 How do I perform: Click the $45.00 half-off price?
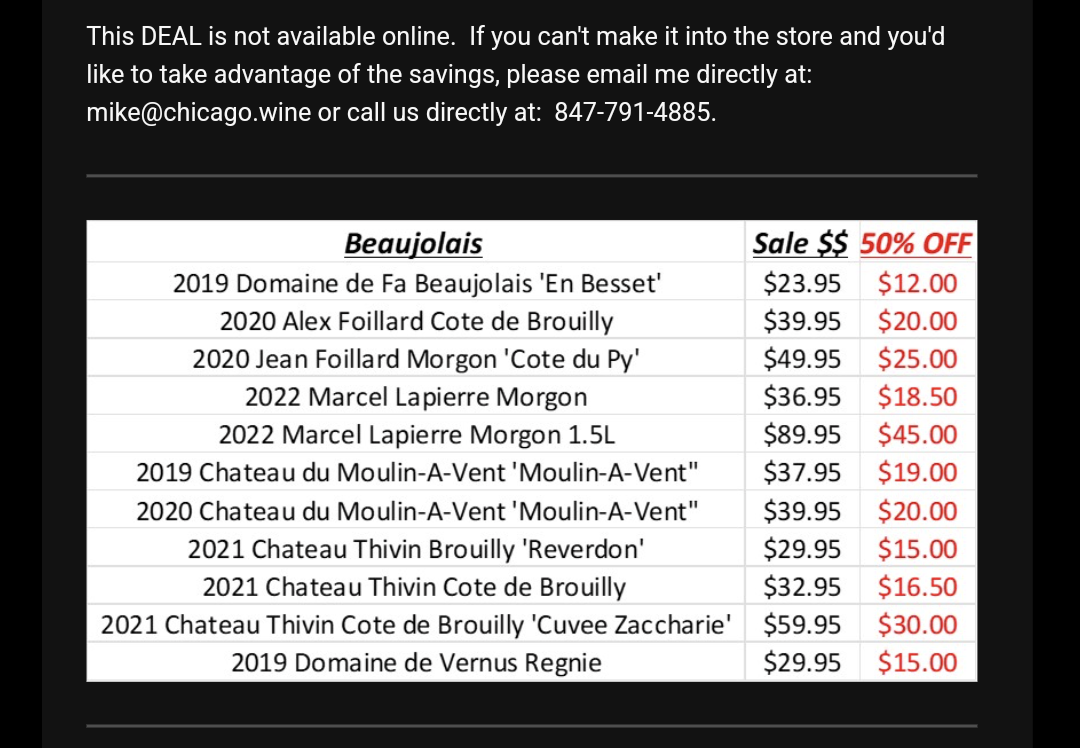[x=917, y=435]
